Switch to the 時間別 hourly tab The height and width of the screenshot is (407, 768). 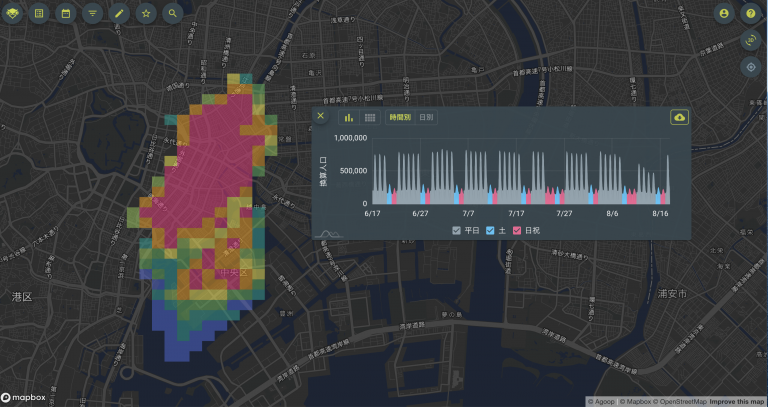tap(399, 117)
